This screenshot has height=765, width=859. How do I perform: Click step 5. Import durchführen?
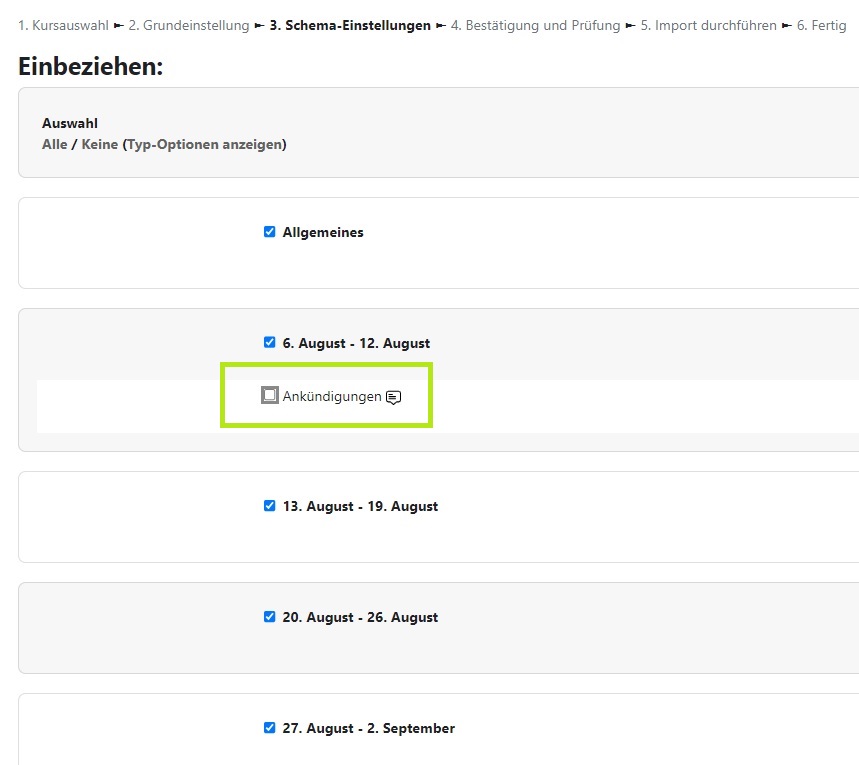click(x=708, y=25)
